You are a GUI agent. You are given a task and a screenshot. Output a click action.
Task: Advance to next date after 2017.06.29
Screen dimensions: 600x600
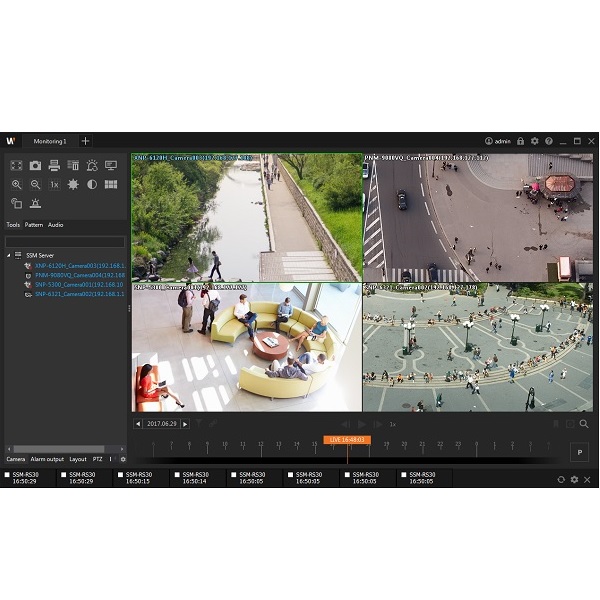pyautogui.click(x=185, y=424)
